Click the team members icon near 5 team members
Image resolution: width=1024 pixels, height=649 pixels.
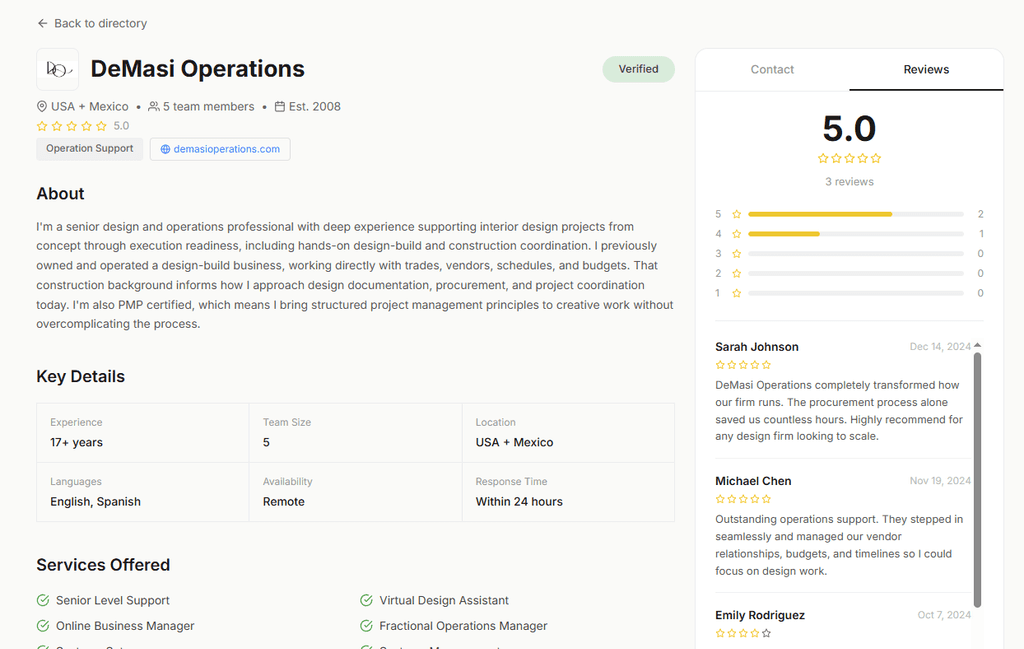tap(153, 106)
